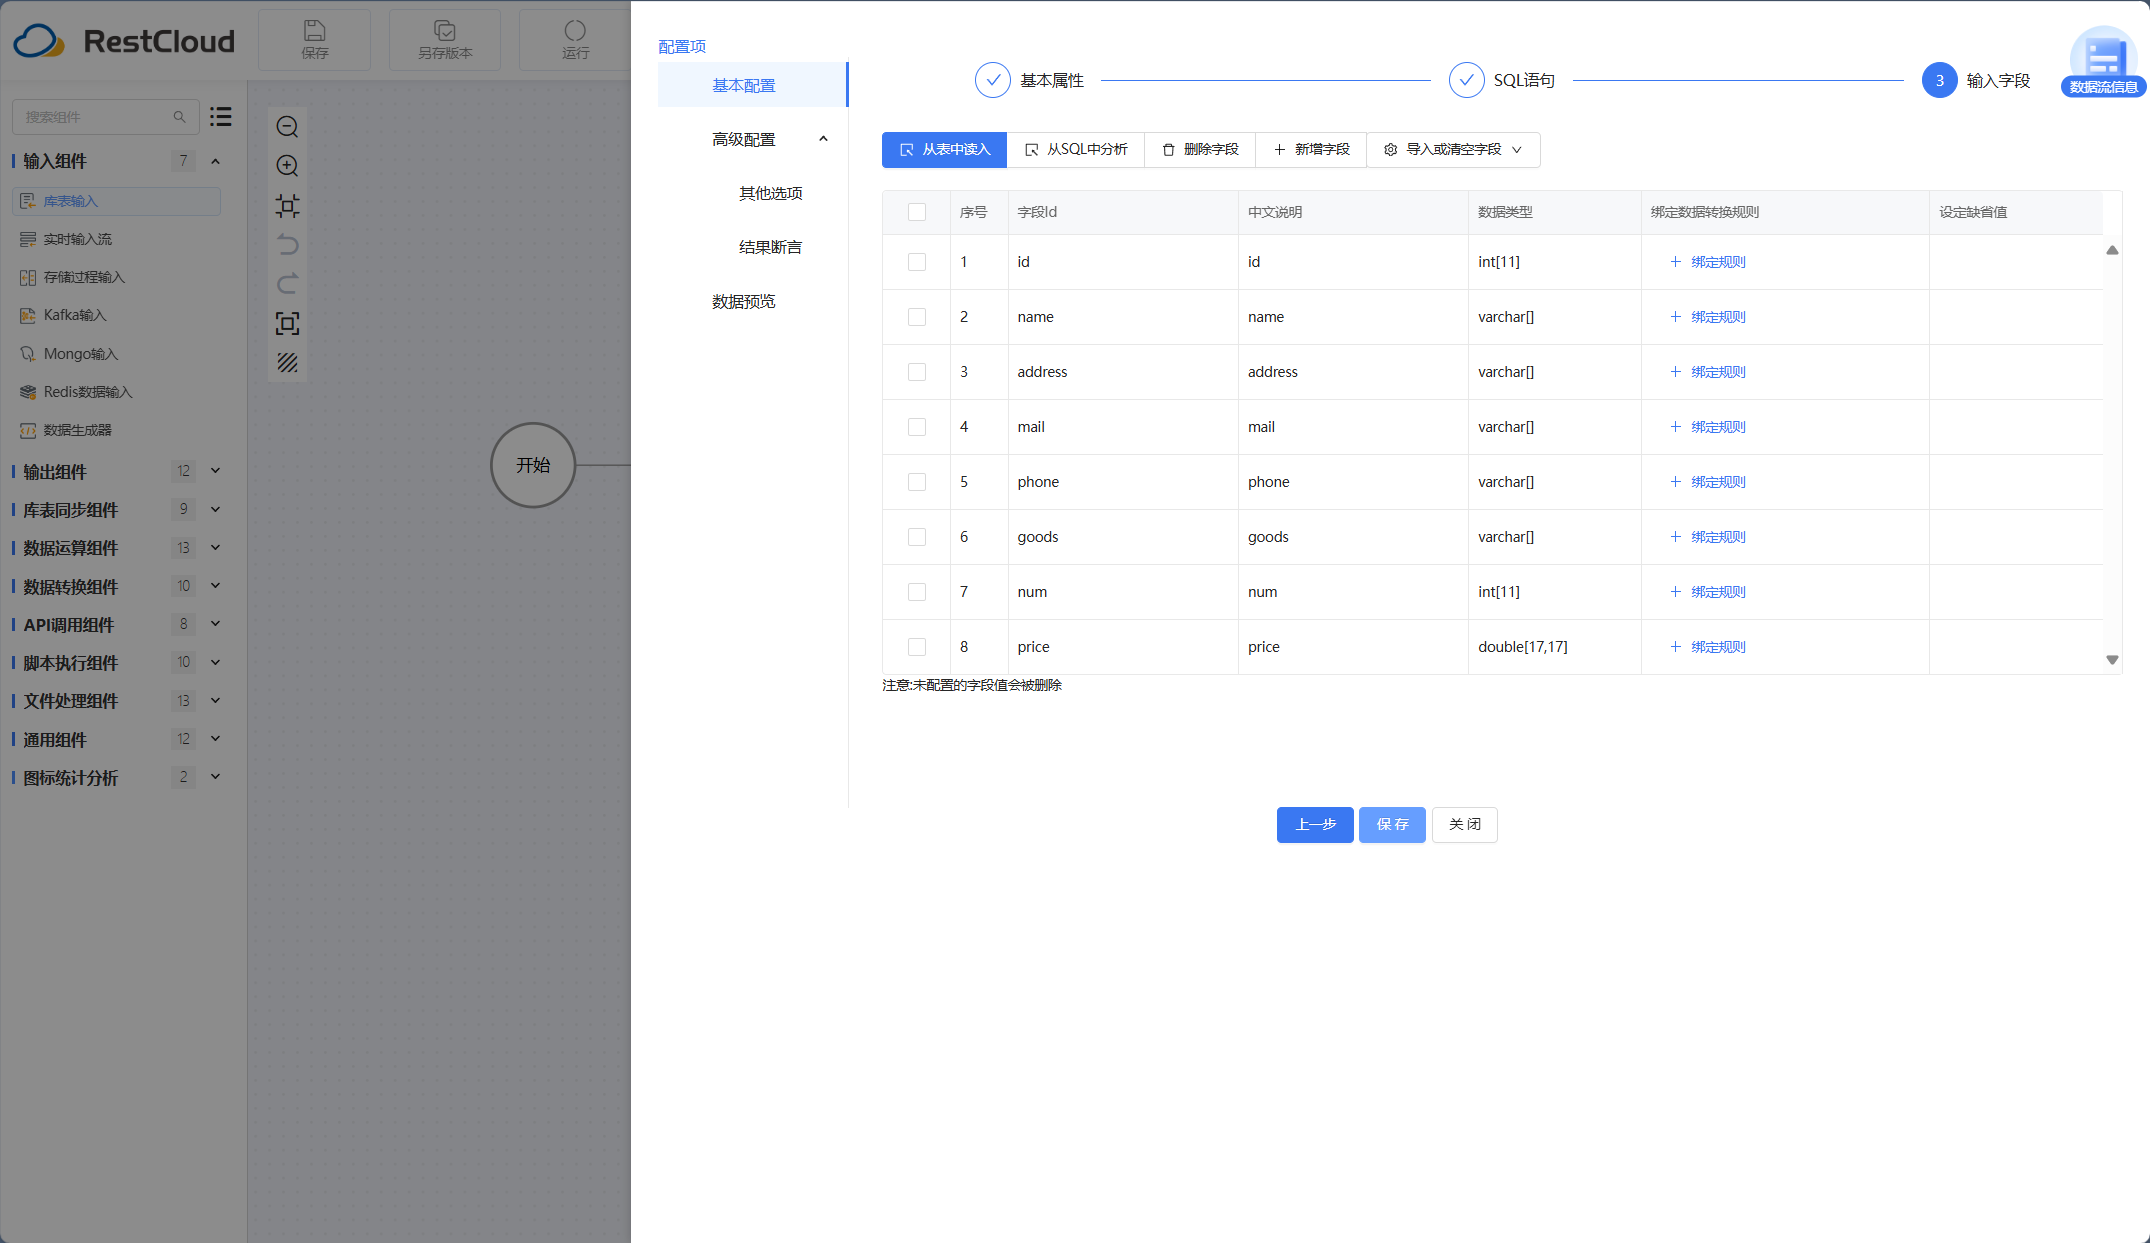Click the table scrollbar up arrow
Image resolution: width=2150 pixels, height=1243 pixels.
(2112, 250)
